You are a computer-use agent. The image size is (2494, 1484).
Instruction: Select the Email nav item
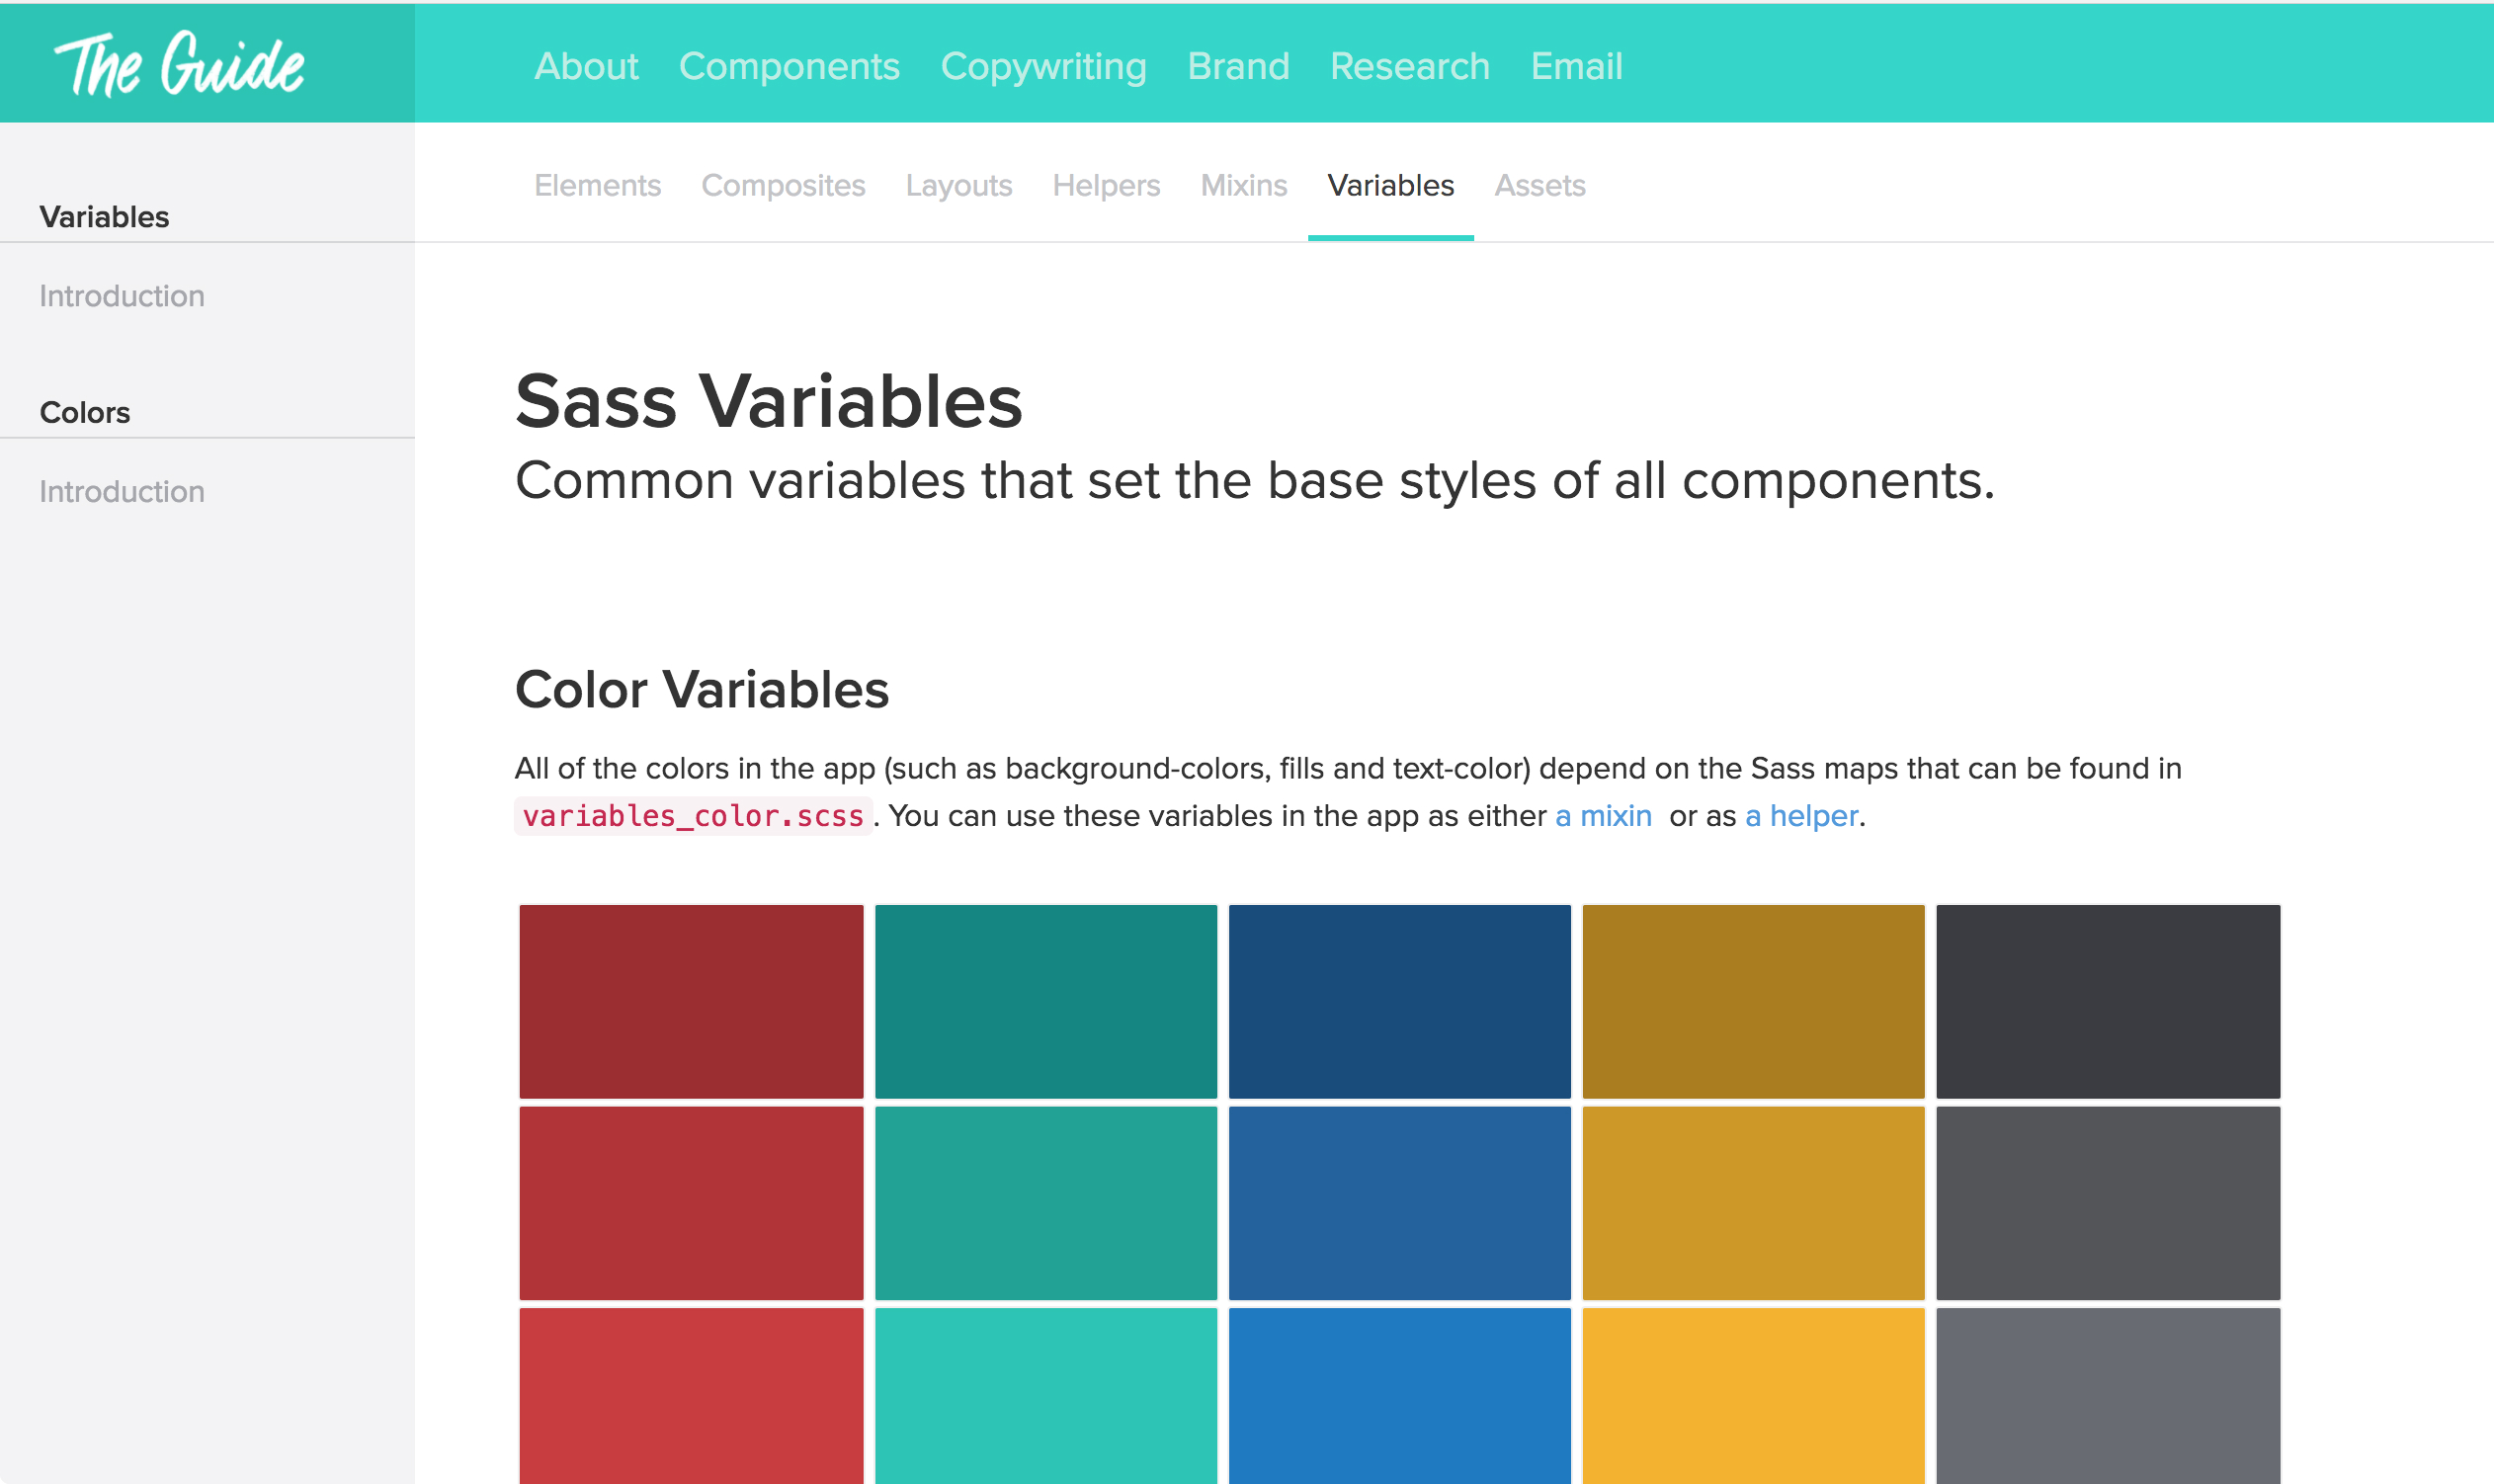point(1576,66)
